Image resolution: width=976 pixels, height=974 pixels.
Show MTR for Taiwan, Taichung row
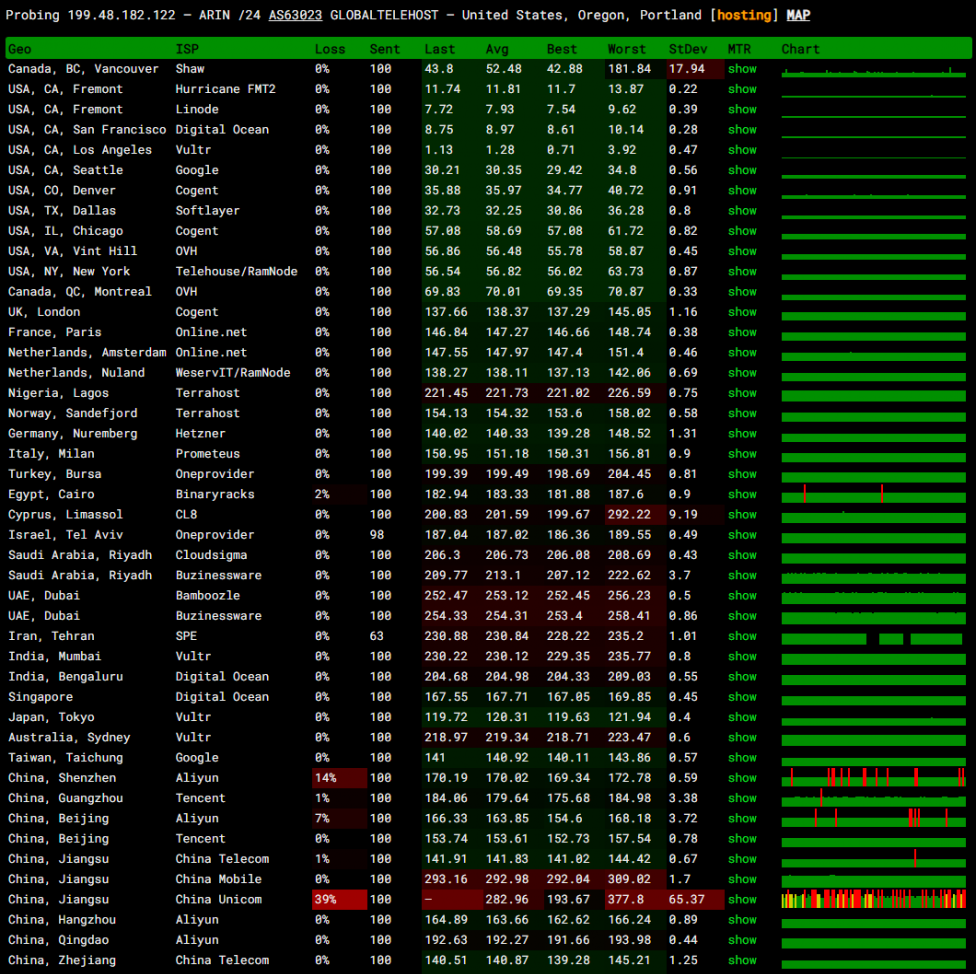[742, 758]
